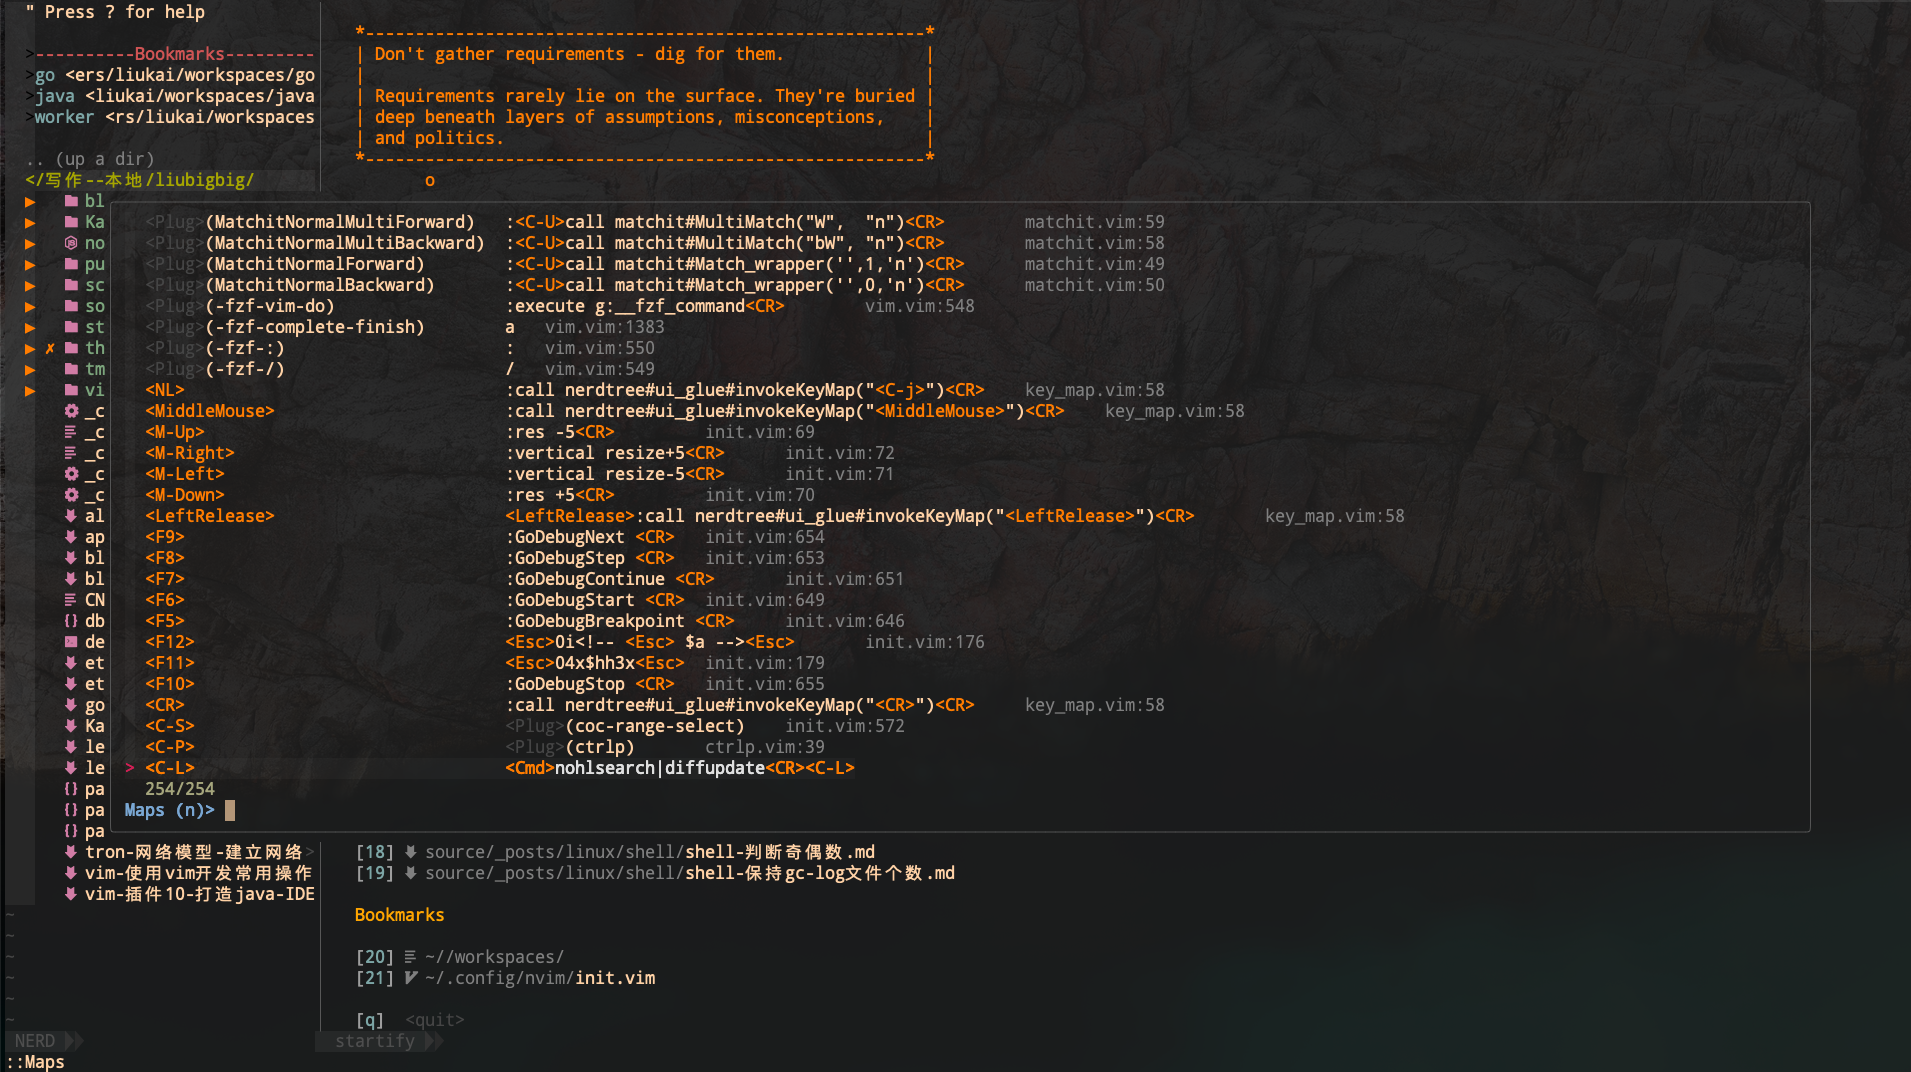The height and width of the screenshot is (1072, 1911).
Task: Select the <F5> GoDebugBreakpoint mapping row
Action: click(525, 621)
